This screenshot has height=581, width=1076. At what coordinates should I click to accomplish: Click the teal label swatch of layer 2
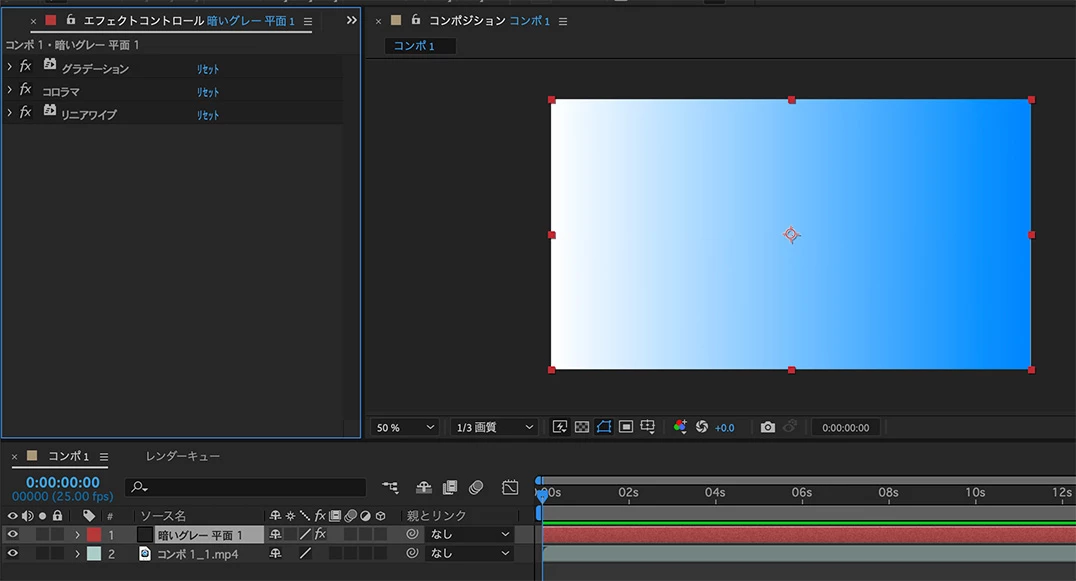94,554
